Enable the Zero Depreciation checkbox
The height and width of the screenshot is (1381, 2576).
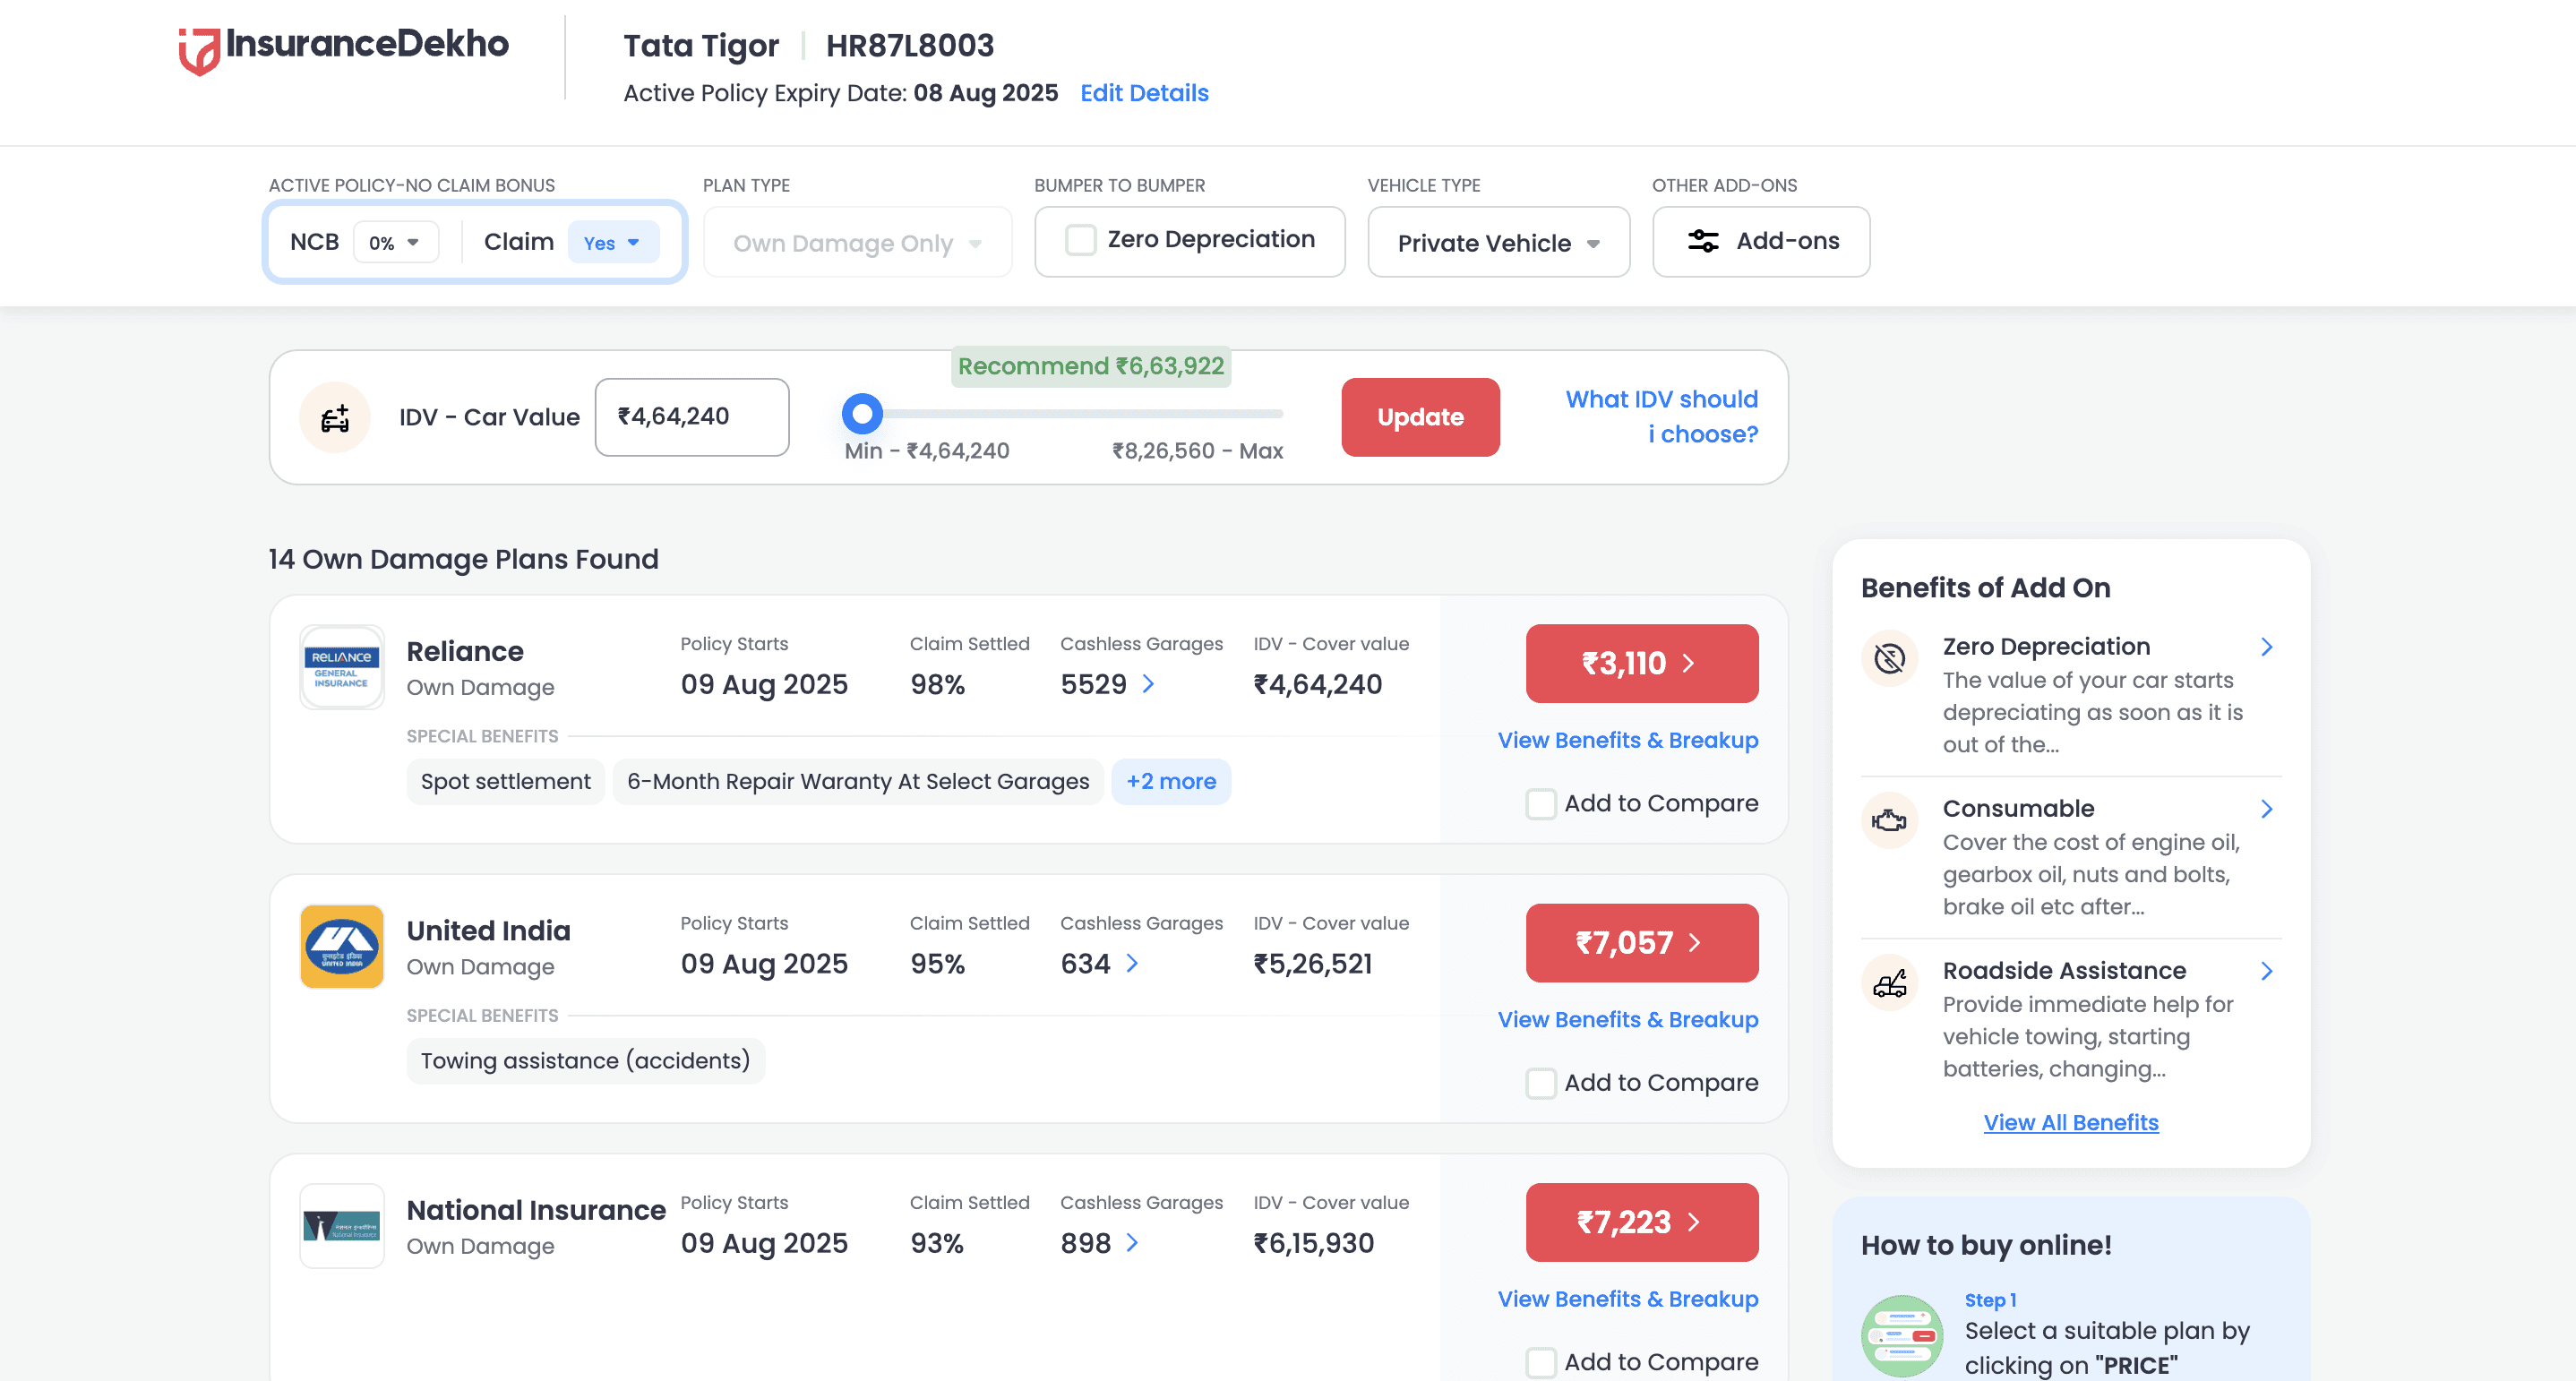pos(1081,240)
